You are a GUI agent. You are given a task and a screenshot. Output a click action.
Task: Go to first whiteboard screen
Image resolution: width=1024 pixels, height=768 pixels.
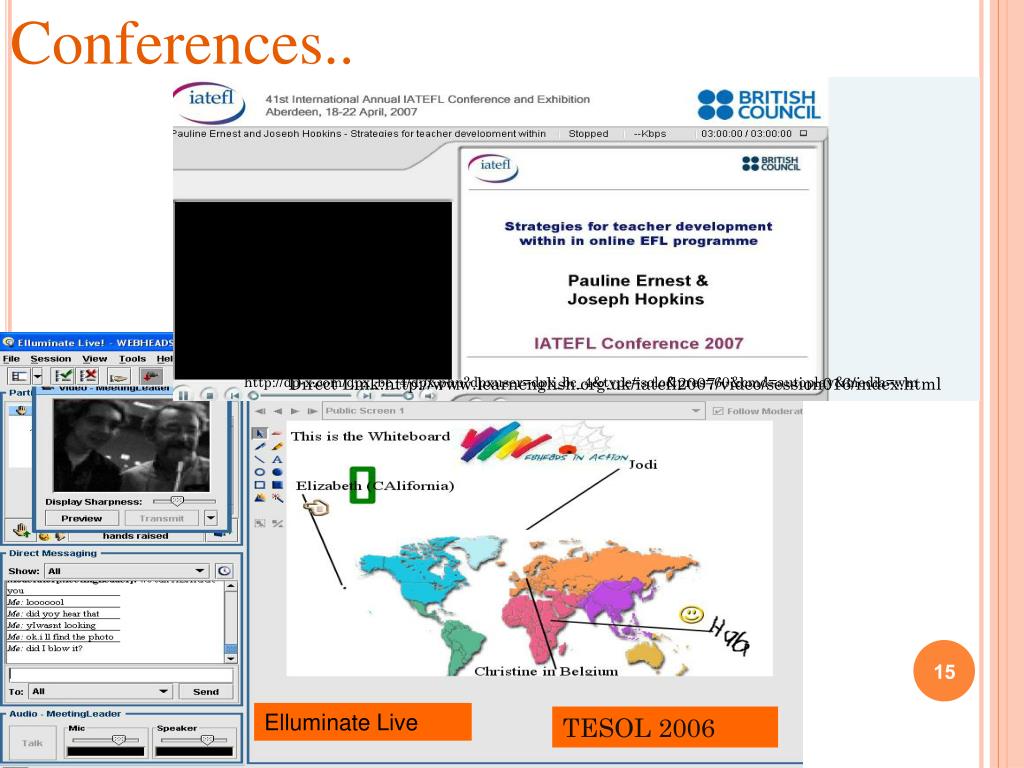coord(261,411)
